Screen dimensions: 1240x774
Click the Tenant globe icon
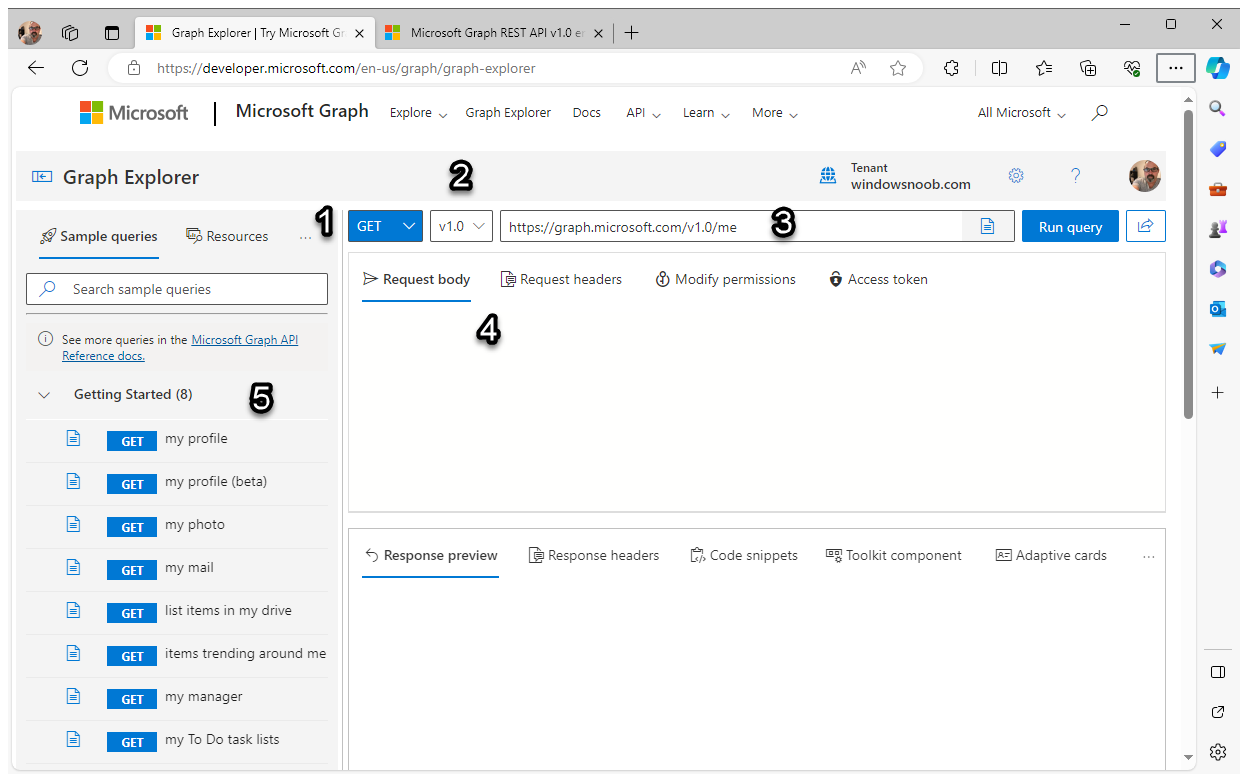(828, 176)
